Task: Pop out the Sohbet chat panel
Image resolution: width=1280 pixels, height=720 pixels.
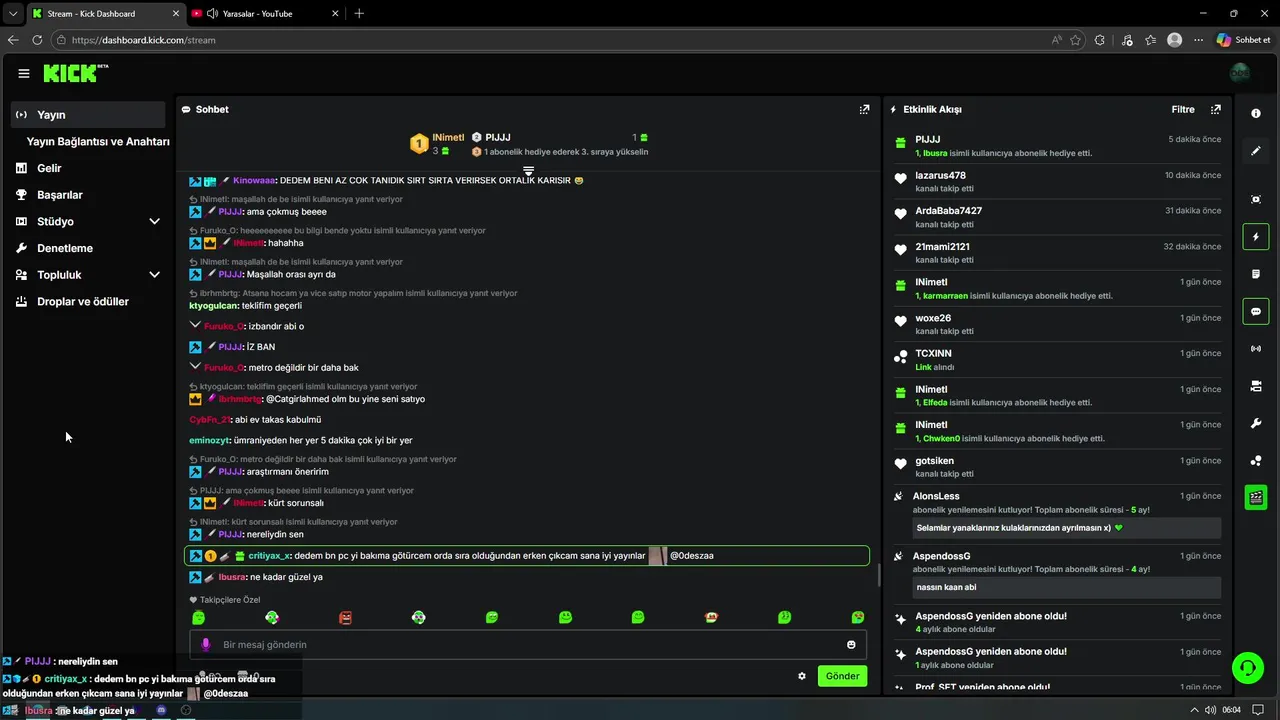Action: click(864, 109)
